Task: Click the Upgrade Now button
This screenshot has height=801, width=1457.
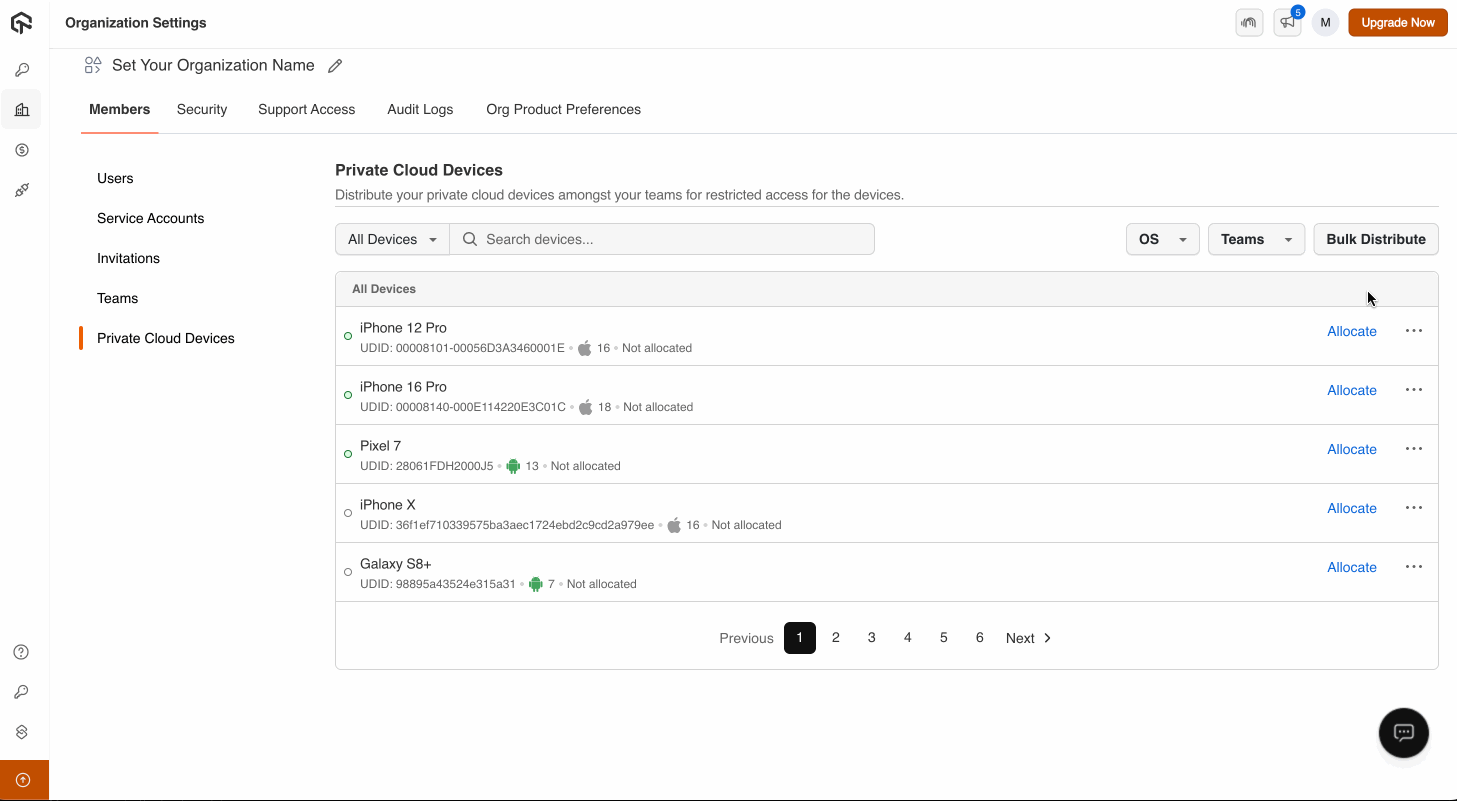Action: [1397, 22]
